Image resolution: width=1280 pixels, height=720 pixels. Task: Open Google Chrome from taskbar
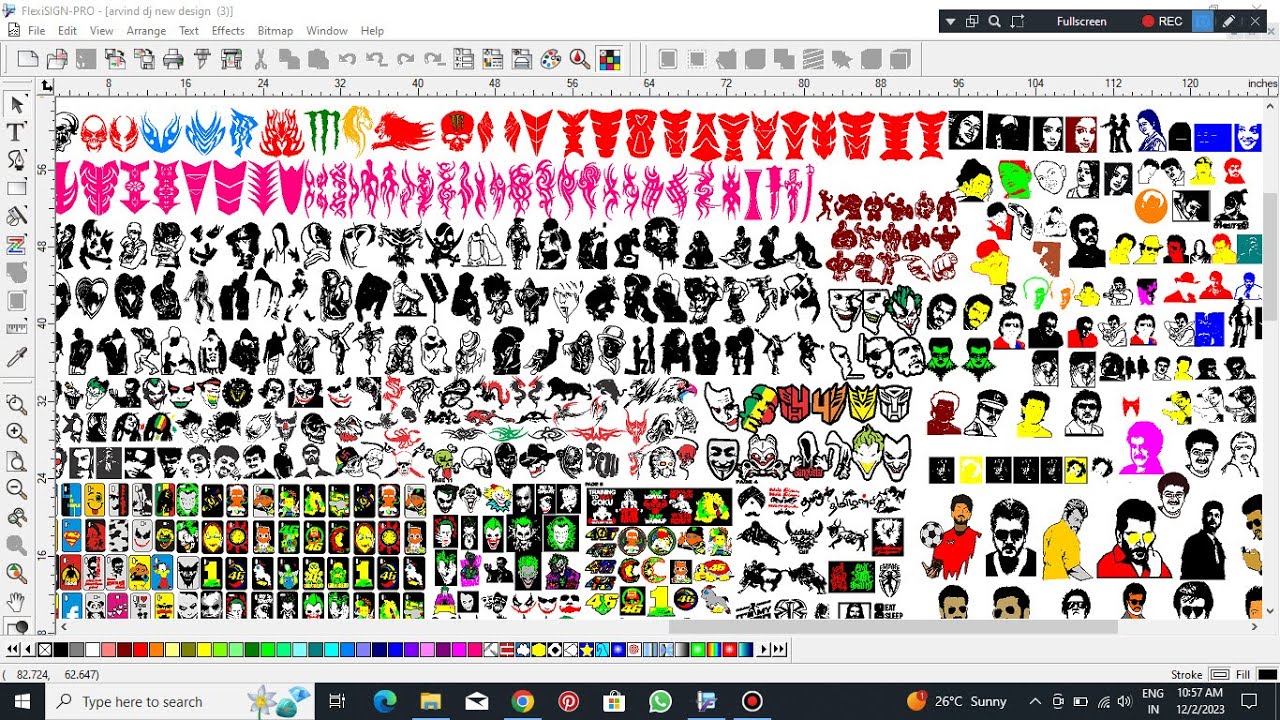point(522,701)
